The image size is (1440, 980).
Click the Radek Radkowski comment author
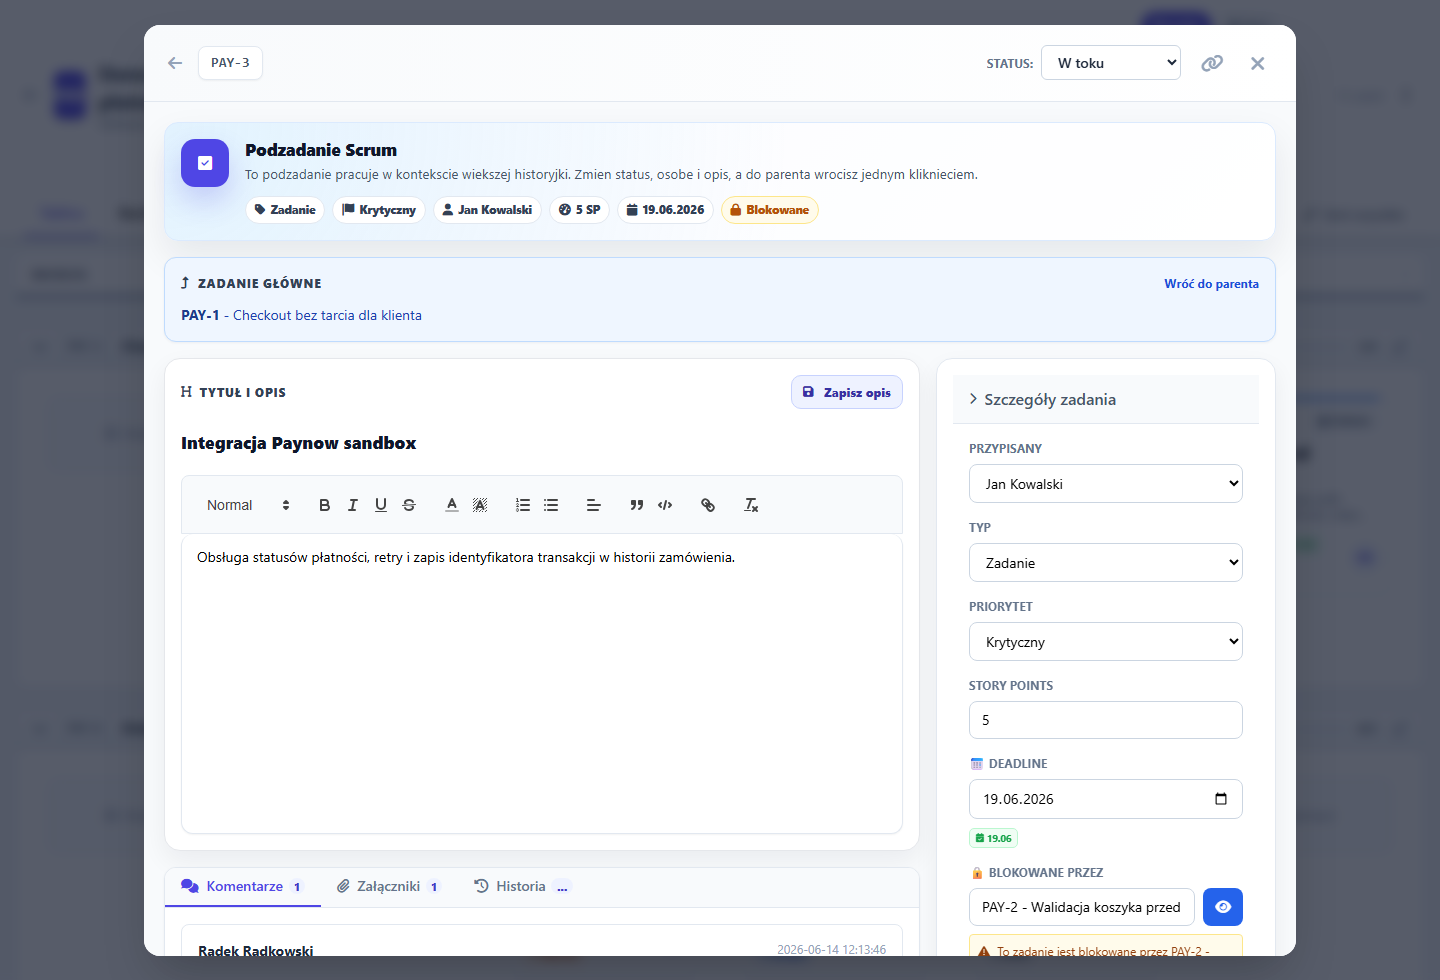(256, 949)
